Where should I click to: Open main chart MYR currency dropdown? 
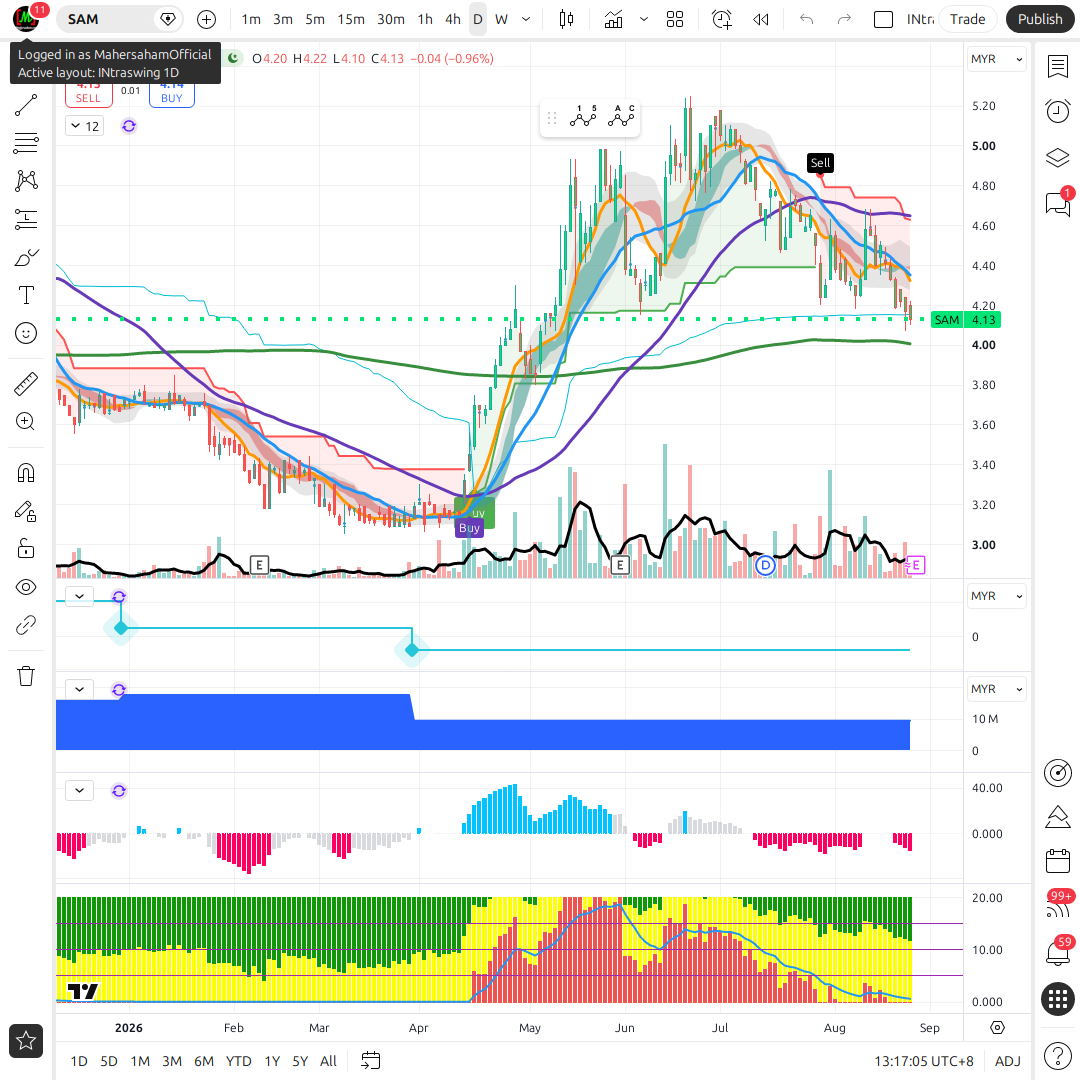click(x=997, y=59)
